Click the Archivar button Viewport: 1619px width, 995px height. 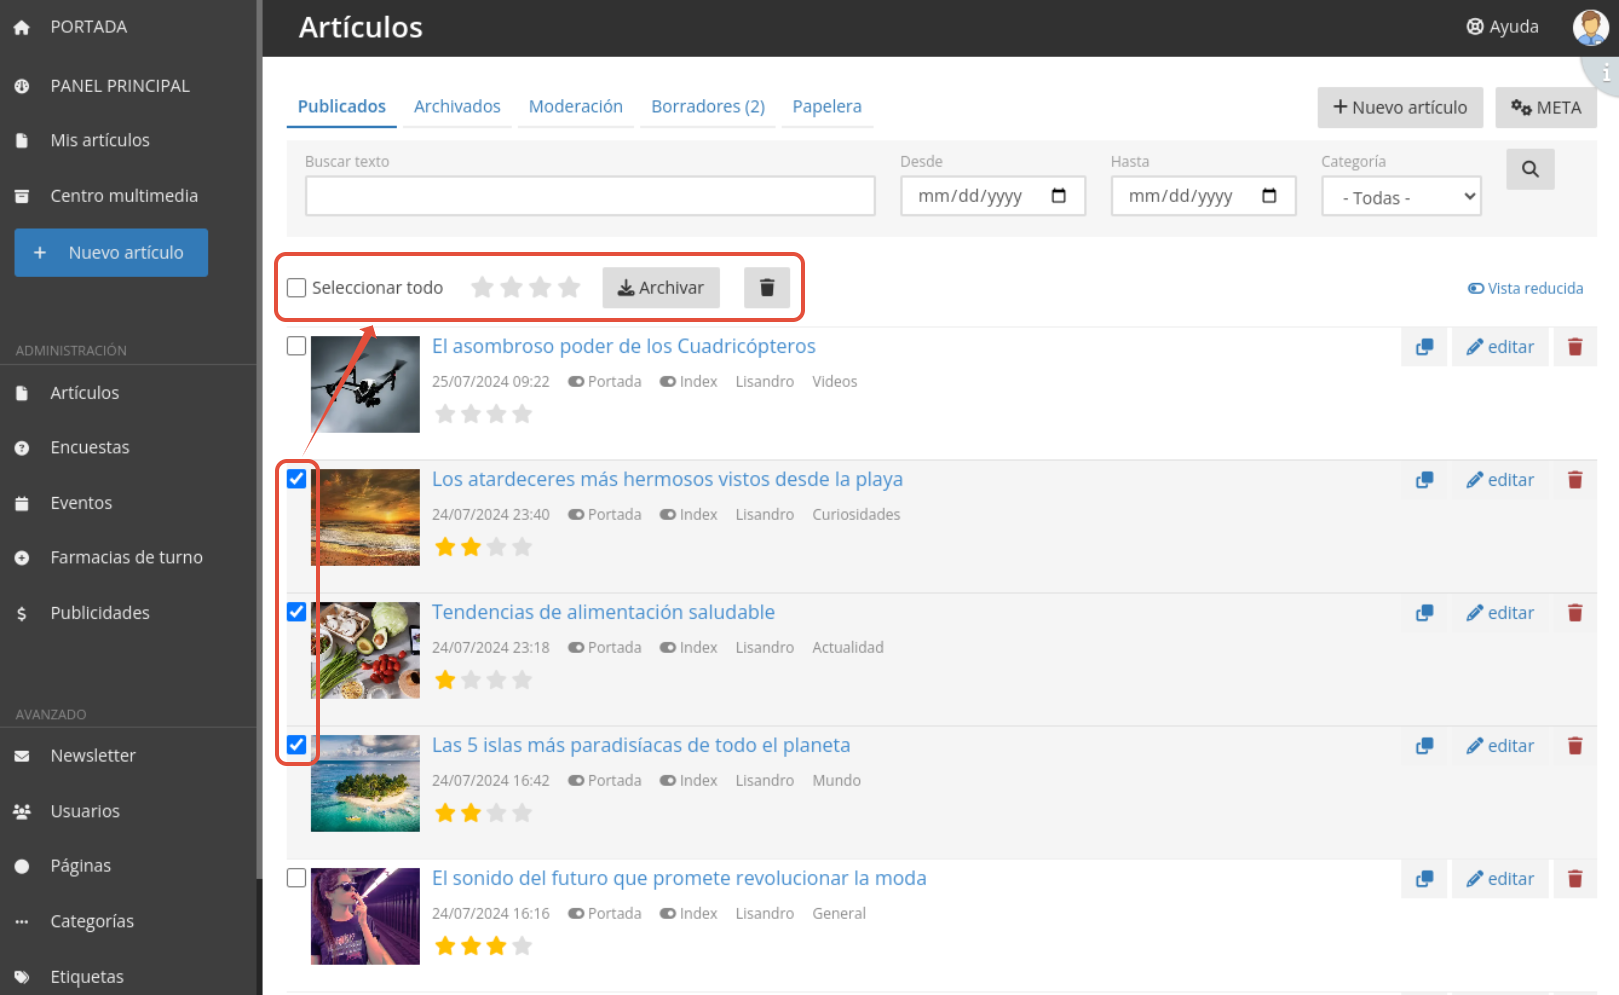(x=661, y=288)
